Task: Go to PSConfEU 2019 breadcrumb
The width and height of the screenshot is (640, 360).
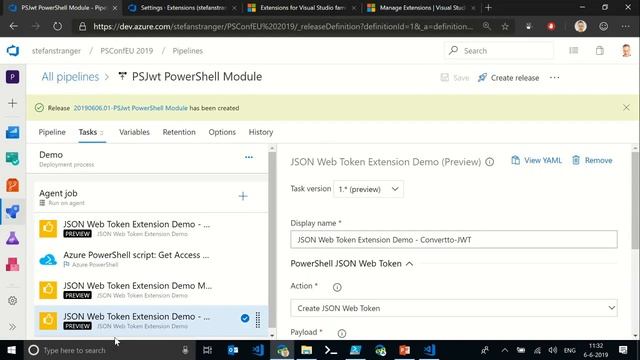Action: pos(127,51)
